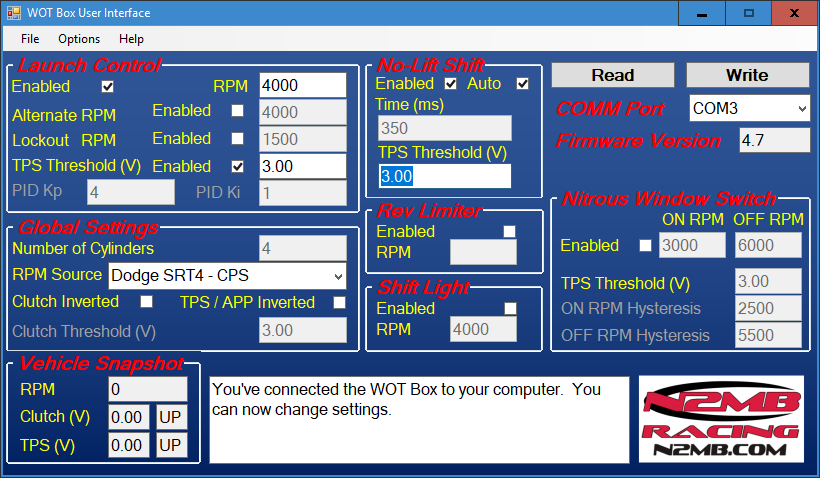Enable the Lockout RPM checkbox
Image resolution: width=820 pixels, height=478 pixels.
tap(237, 139)
